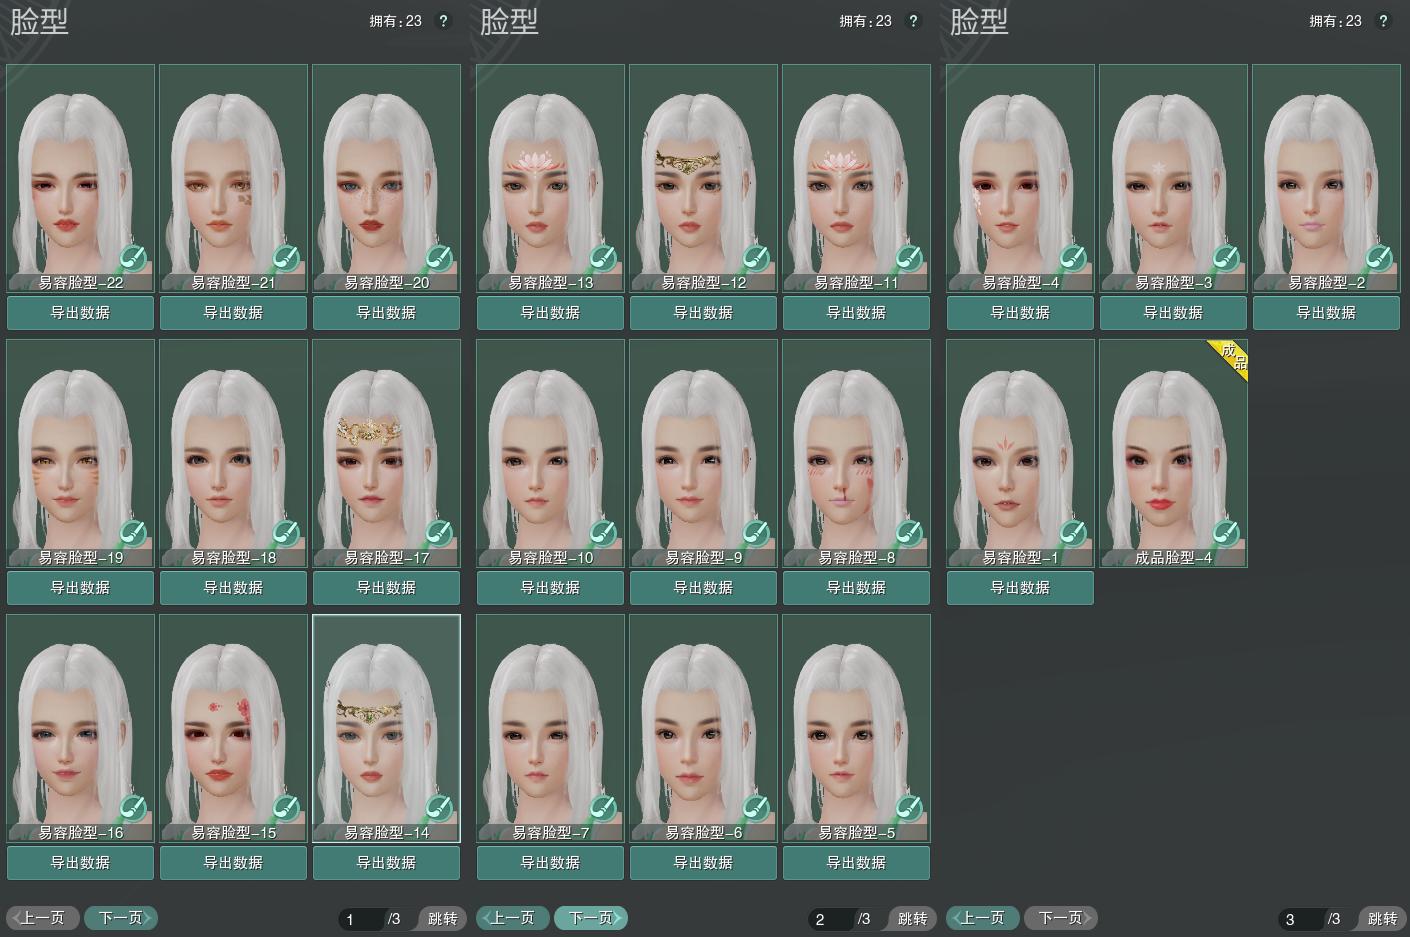Click the brush icon on 易容脸型-12
Screen dimensions: 1410x937
click(x=756, y=259)
